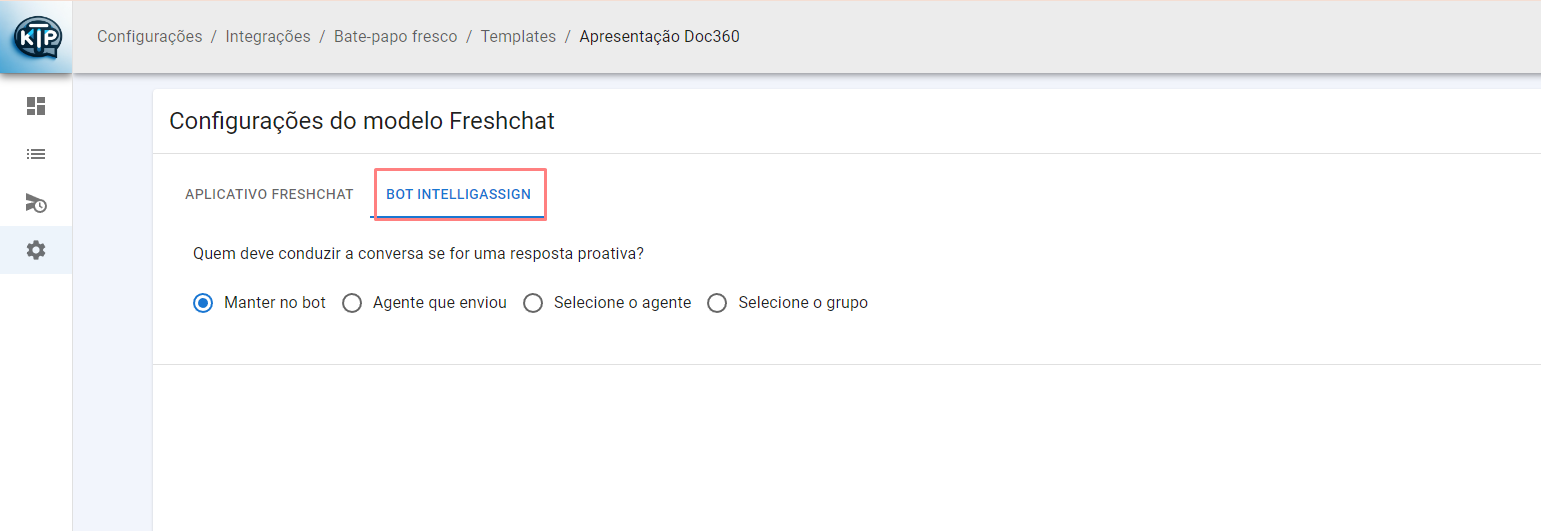The image size is (1541, 531).
Task: Open the dashboard icon in sidebar
Action: [36, 106]
